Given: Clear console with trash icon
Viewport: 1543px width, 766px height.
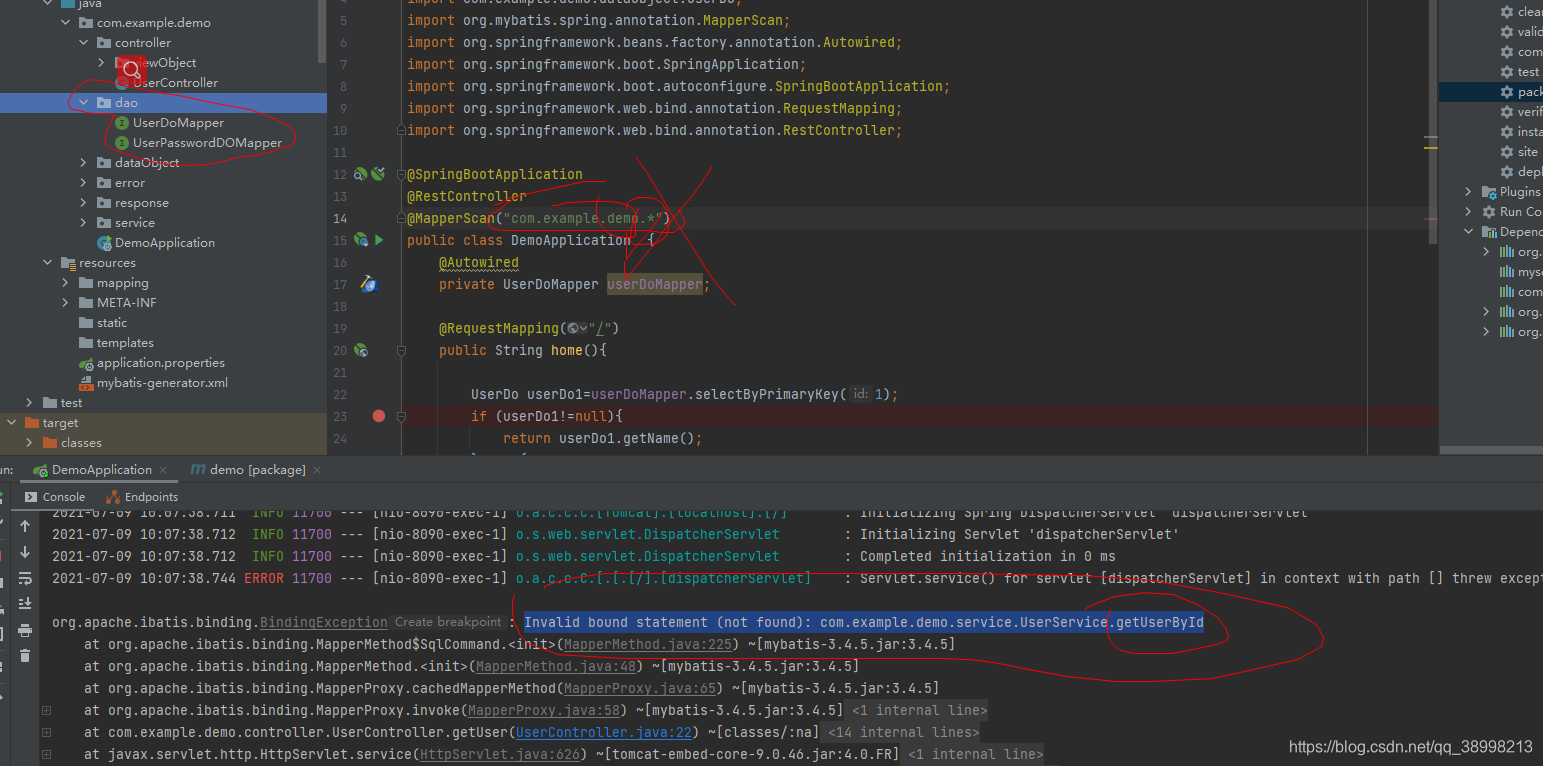Looking at the screenshot, I should (x=25, y=656).
